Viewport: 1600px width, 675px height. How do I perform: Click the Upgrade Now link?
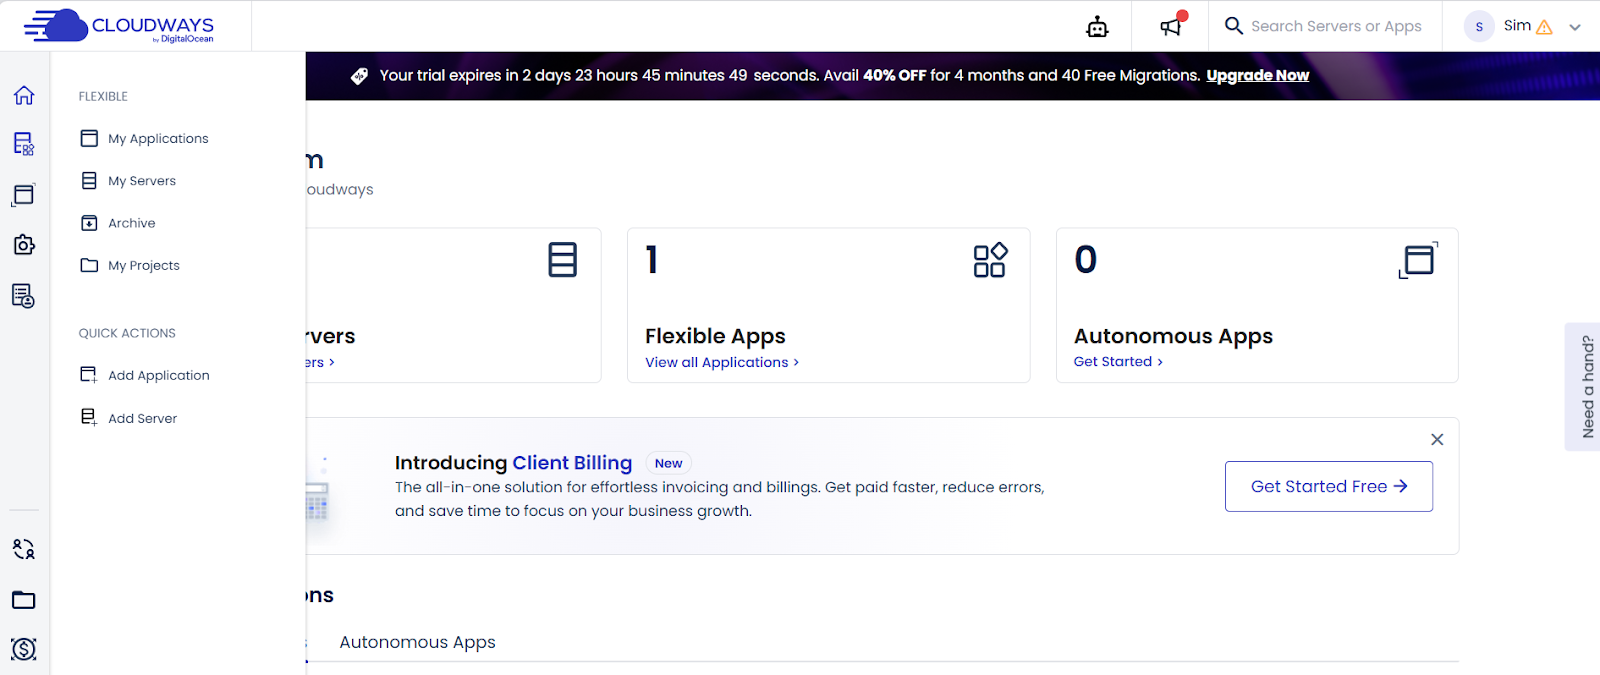(x=1257, y=76)
